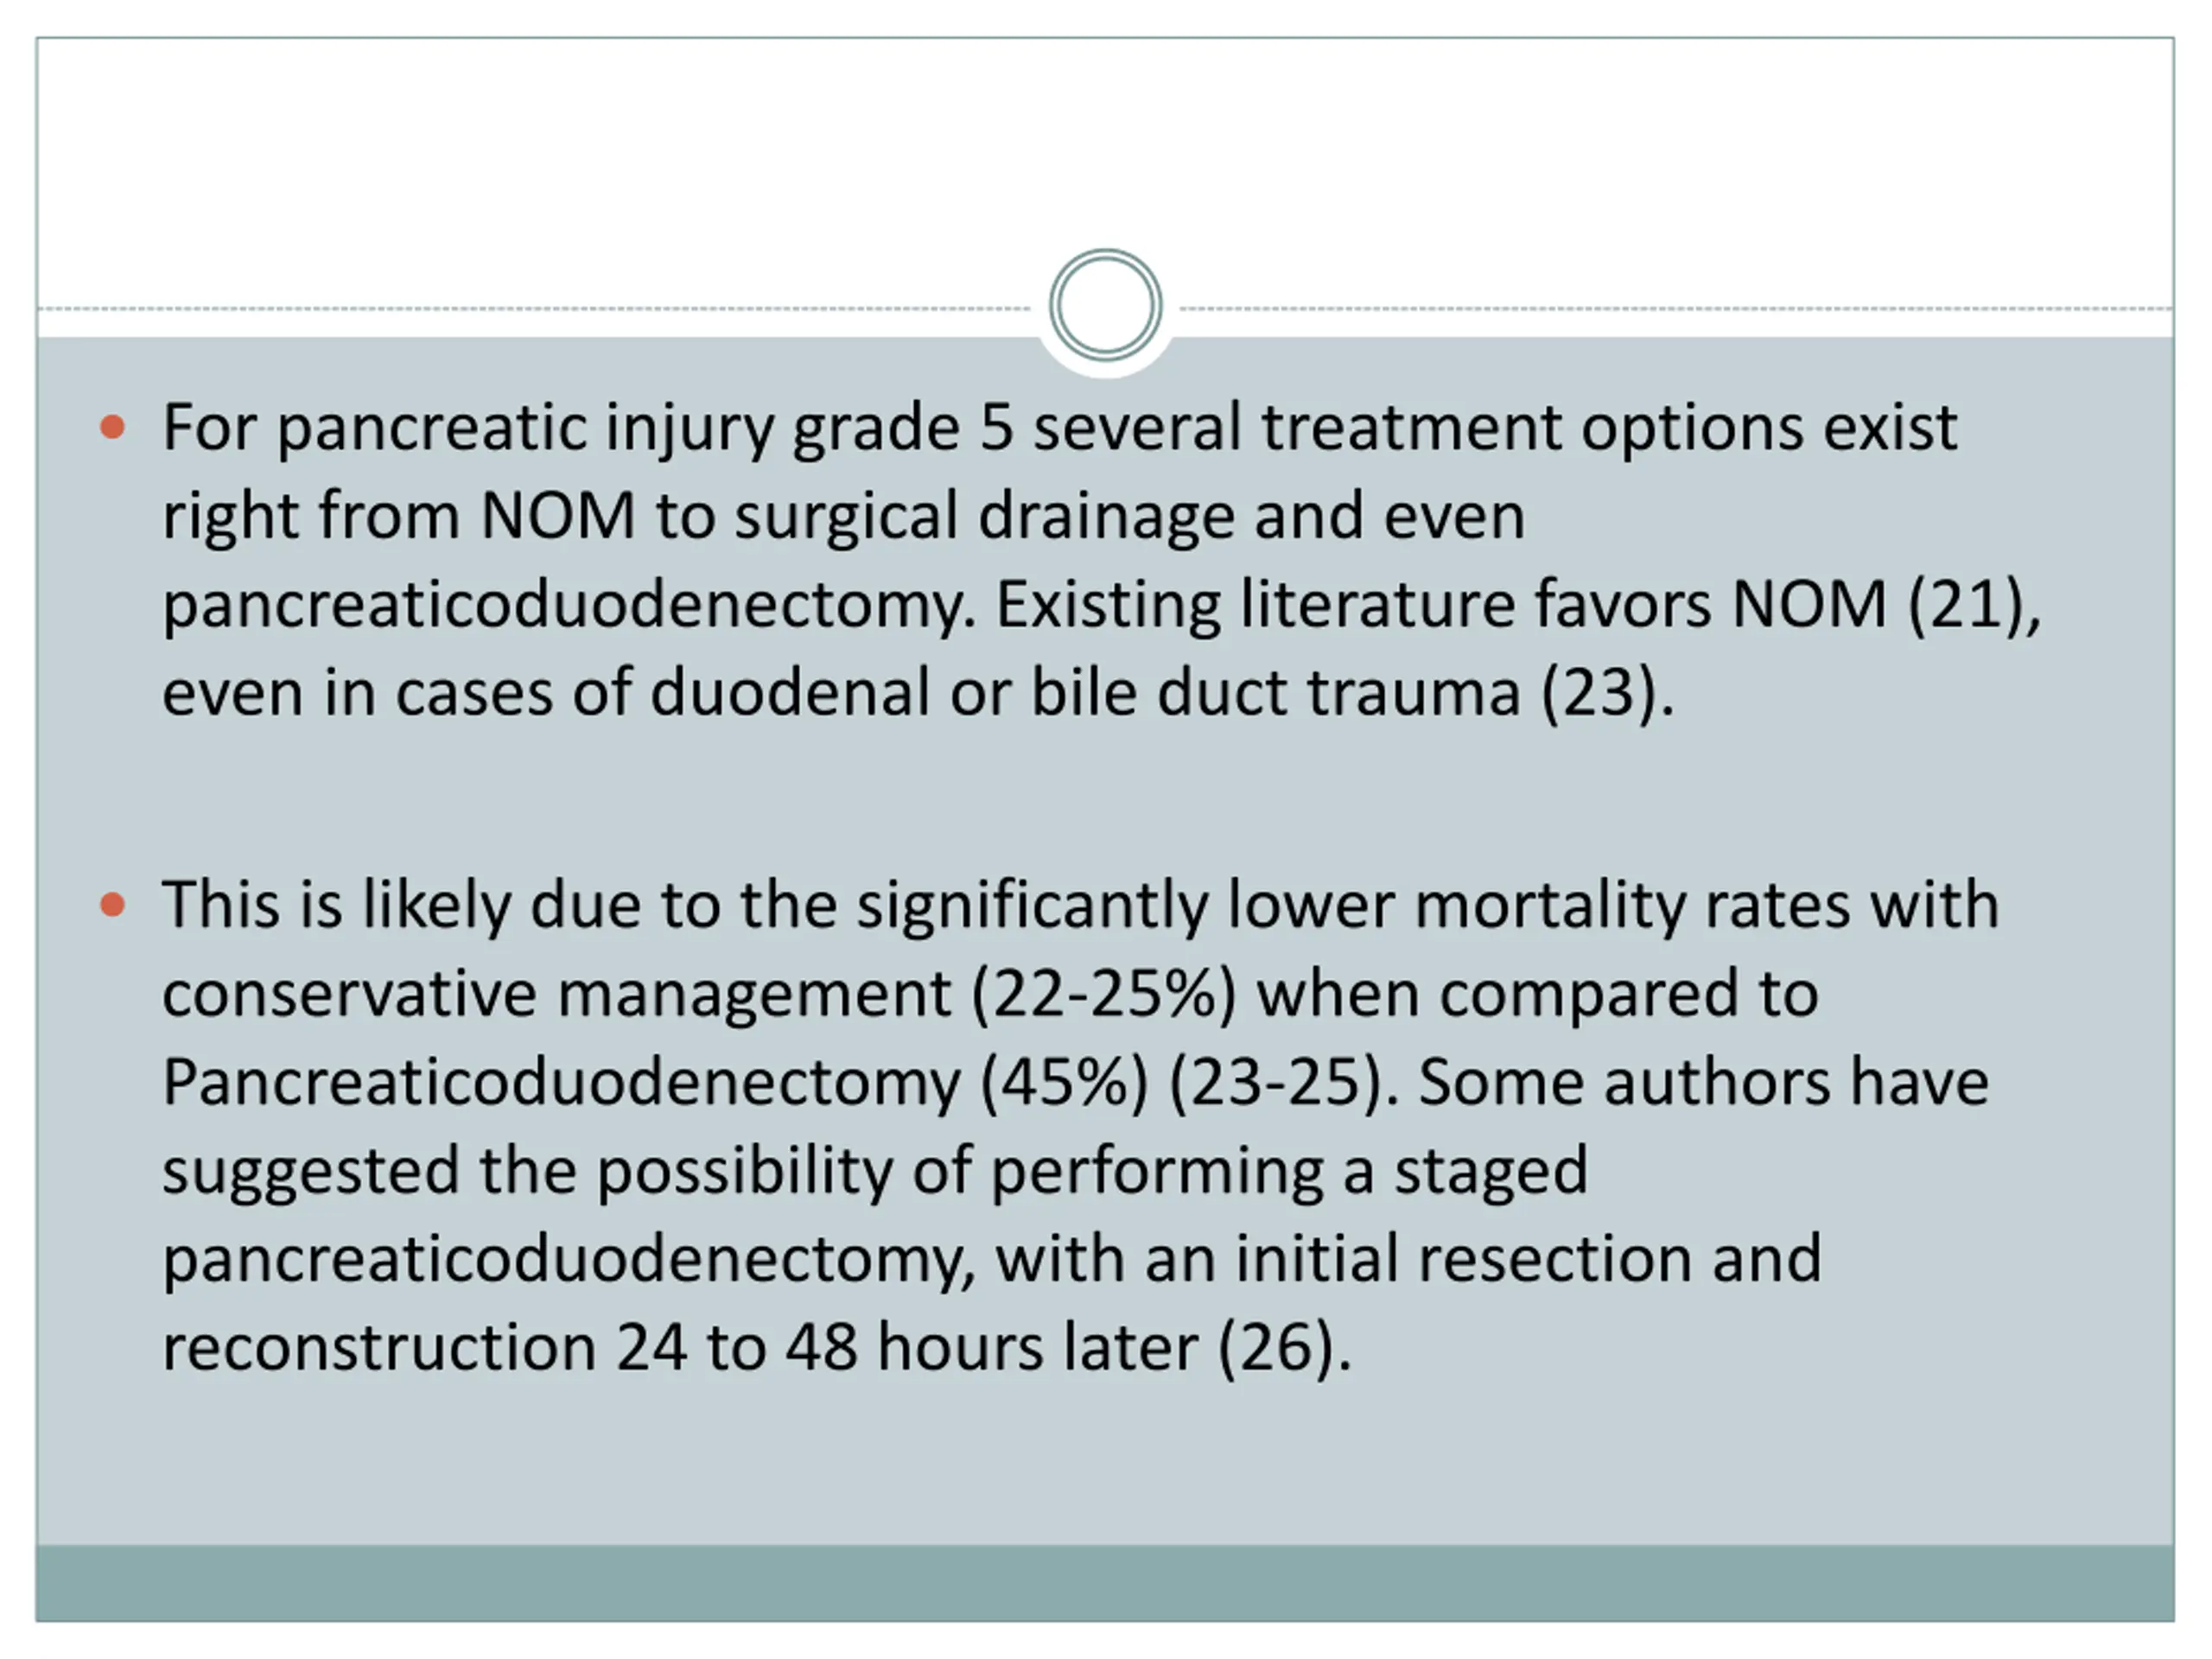The height and width of the screenshot is (1659, 2212).
Task: Click the "(45%)" mortality figure
Action: coord(1064,1083)
